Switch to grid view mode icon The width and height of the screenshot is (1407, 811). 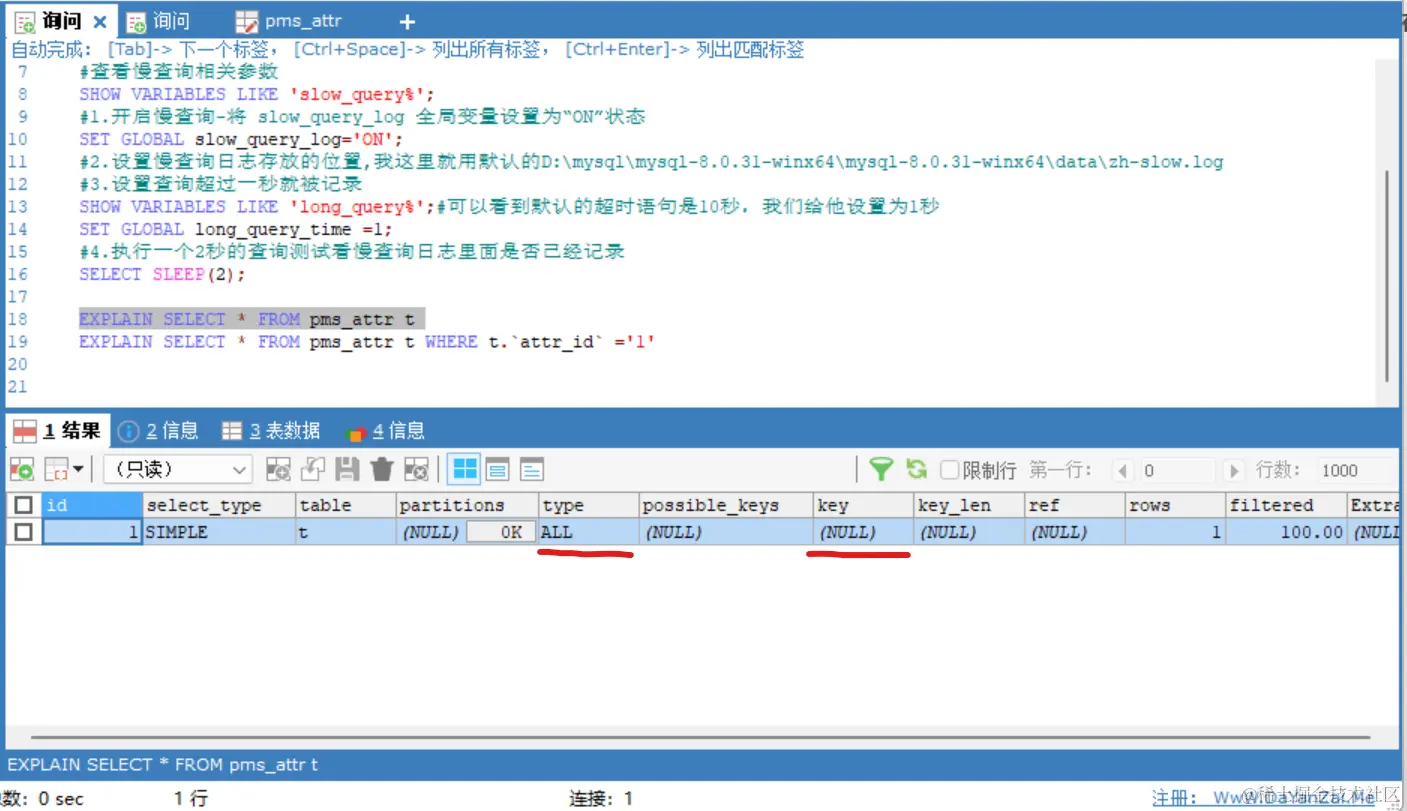[x=464, y=469]
